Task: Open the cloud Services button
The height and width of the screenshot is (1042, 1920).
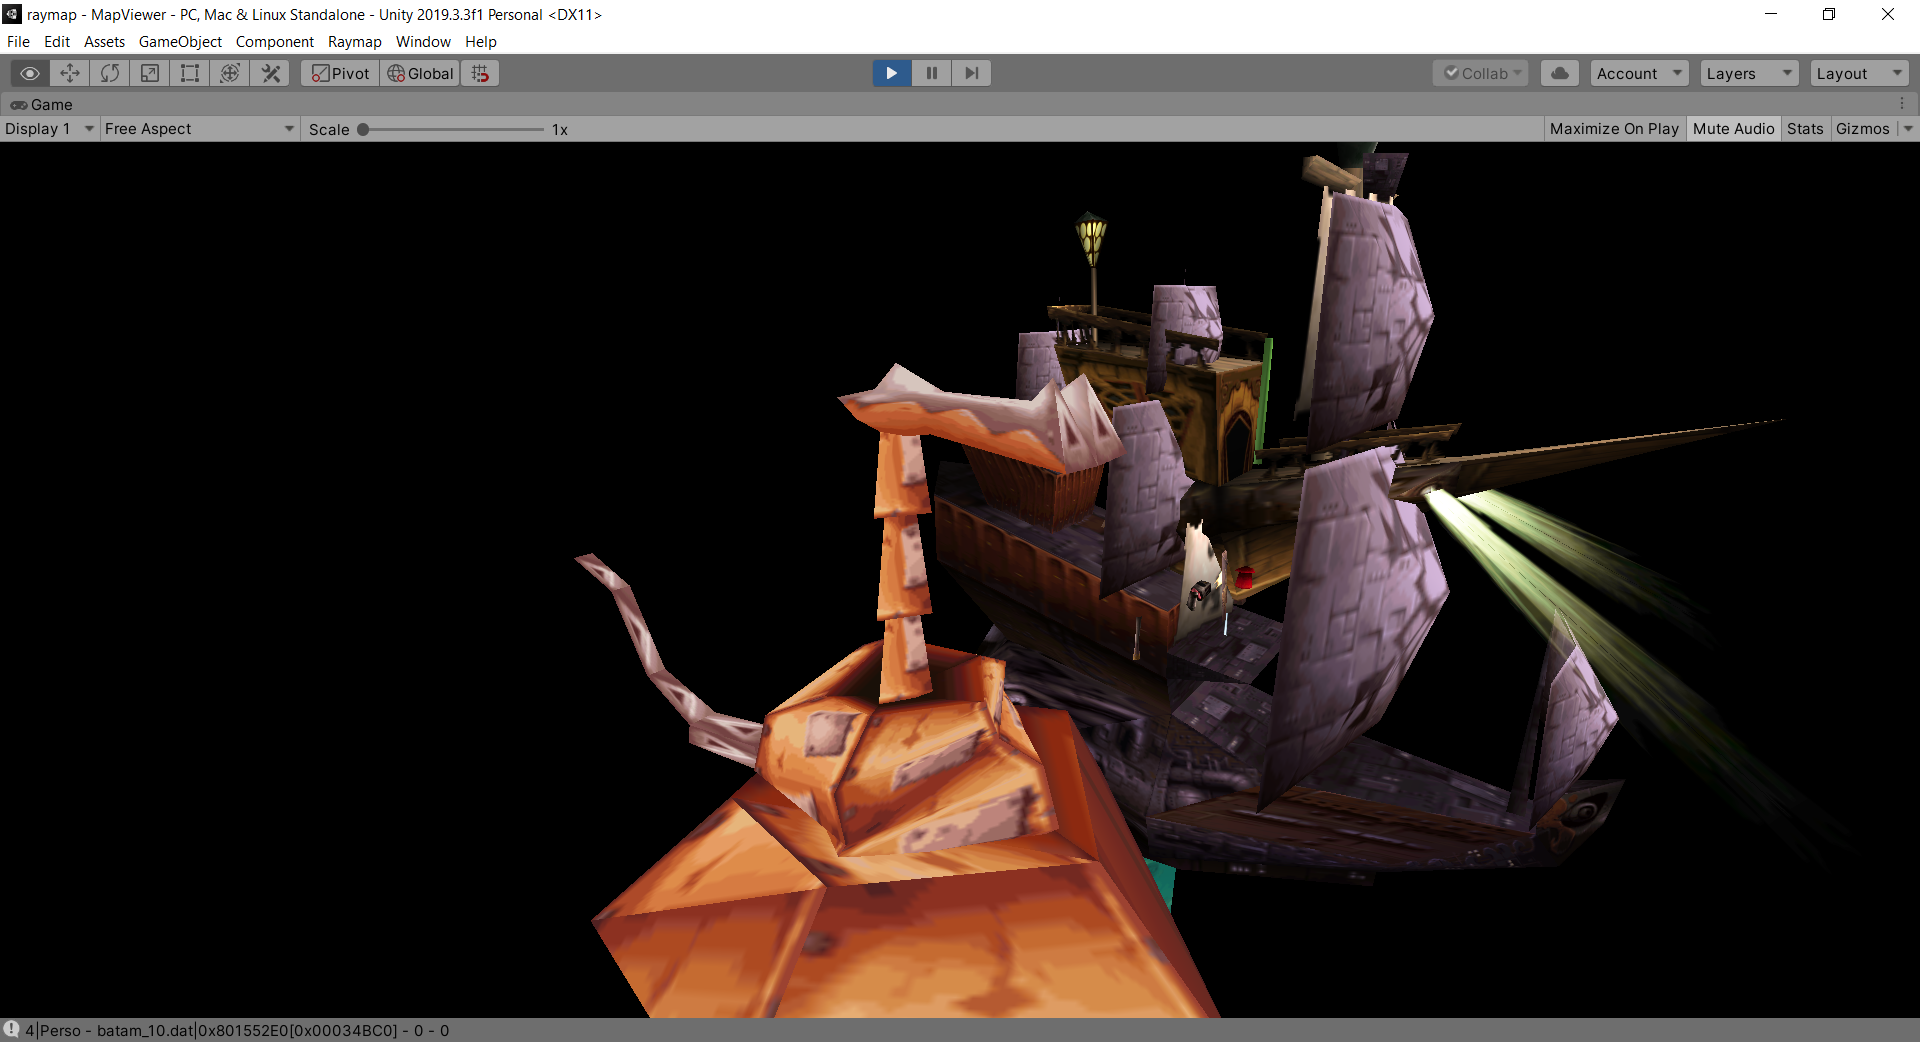Action: pos(1560,73)
